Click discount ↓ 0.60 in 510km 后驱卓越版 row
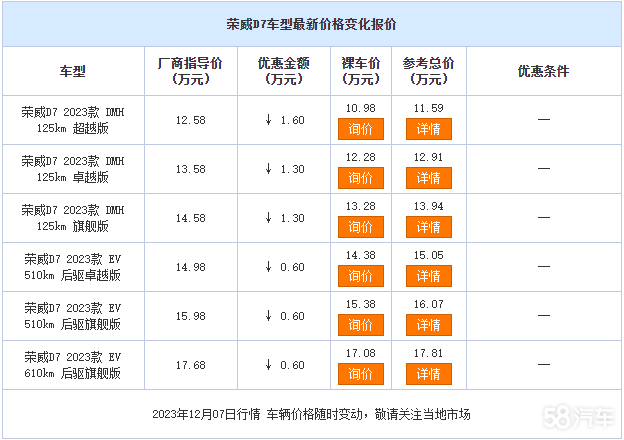 click(285, 267)
